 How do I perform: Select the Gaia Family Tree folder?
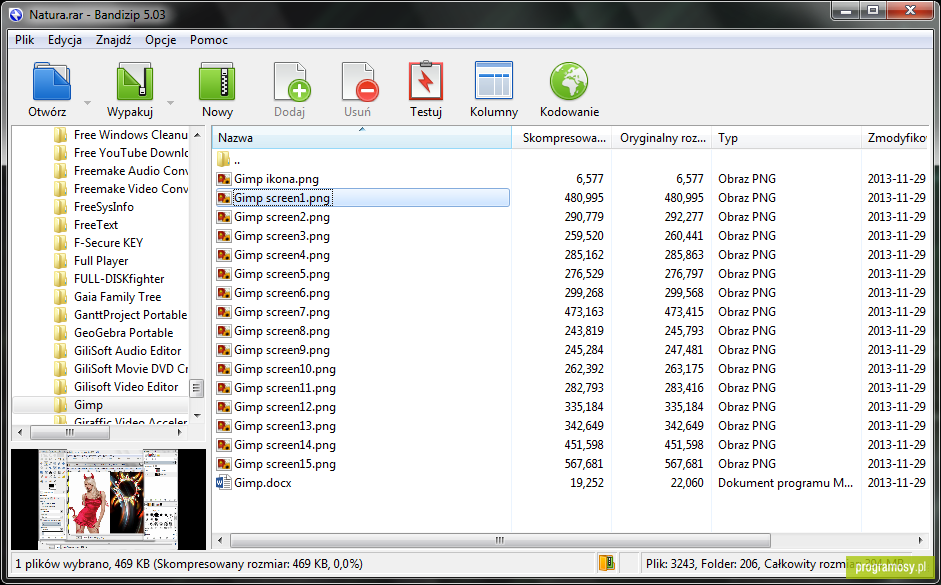(118, 296)
